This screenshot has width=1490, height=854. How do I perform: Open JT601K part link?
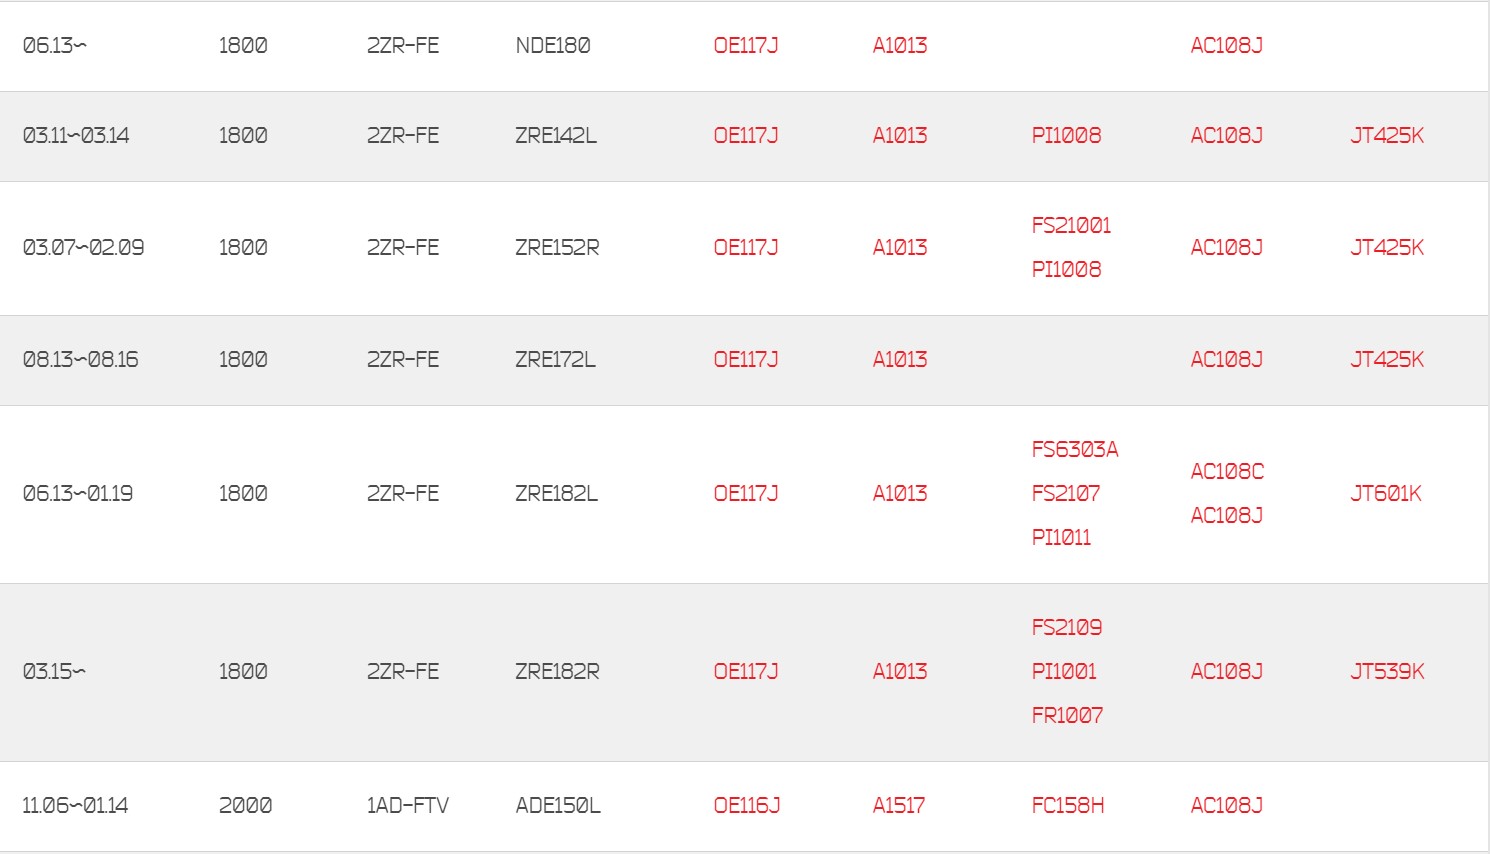(1385, 494)
